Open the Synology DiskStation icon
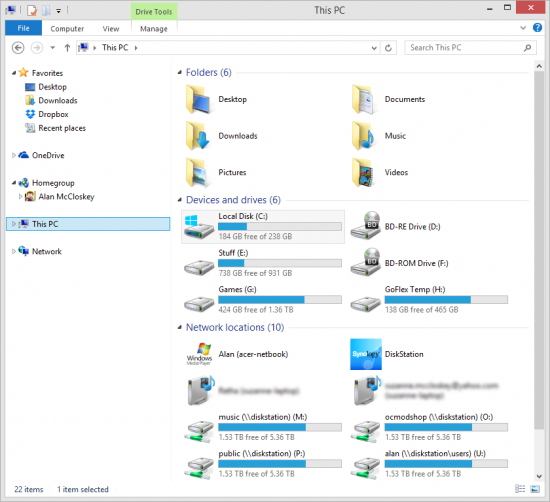The image size is (550, 502). (x=366, y=354)
